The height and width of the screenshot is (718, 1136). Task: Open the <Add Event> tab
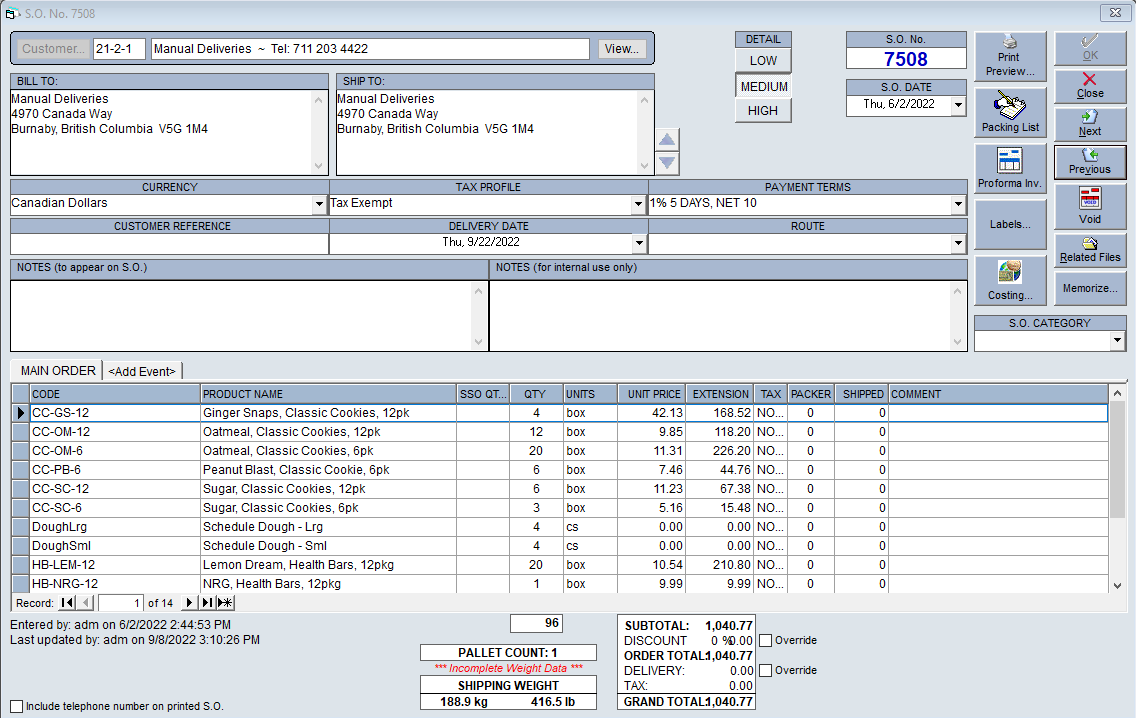[142, 371]
